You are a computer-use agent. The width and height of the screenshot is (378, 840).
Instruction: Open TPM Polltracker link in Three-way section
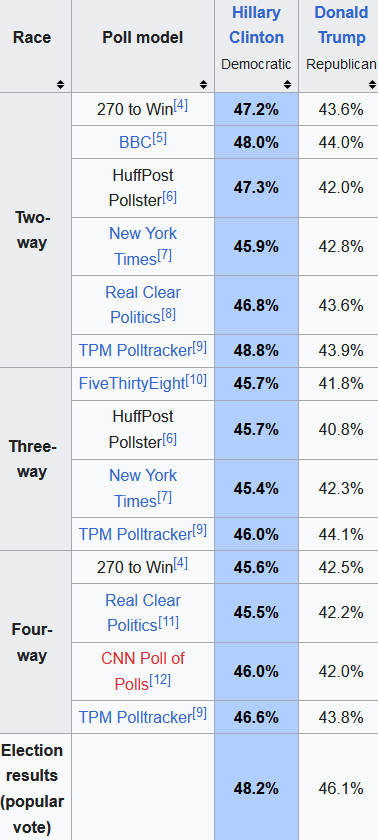[x=135, y=534]
